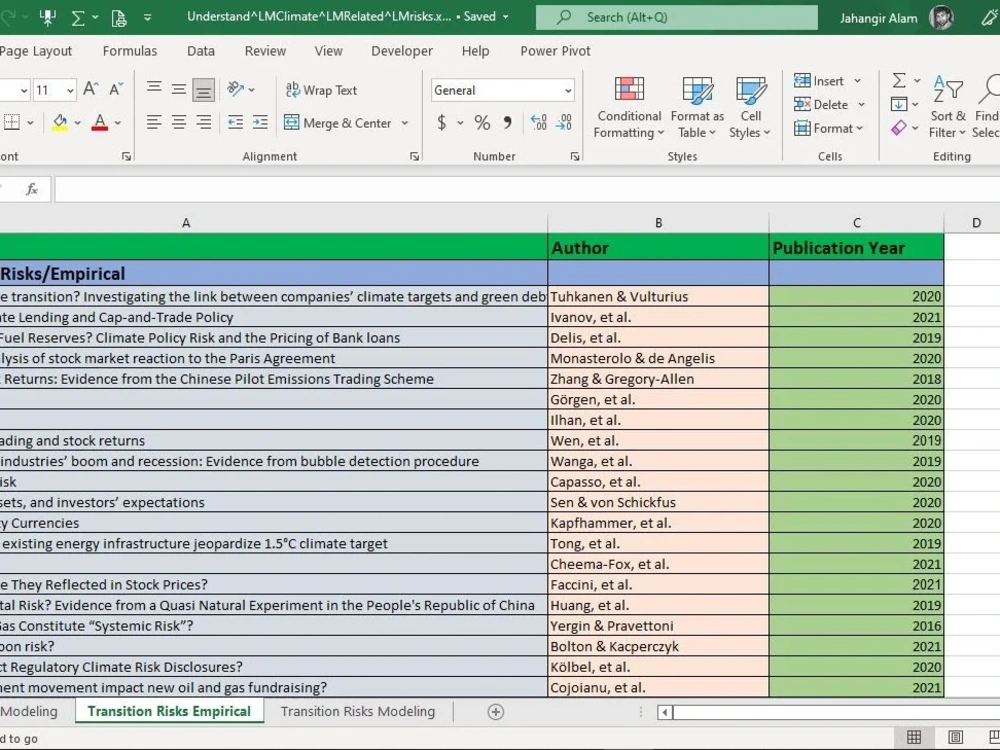
Task: Click the AutoSum icon in quick access toolbar
Action: click(78, 17)
